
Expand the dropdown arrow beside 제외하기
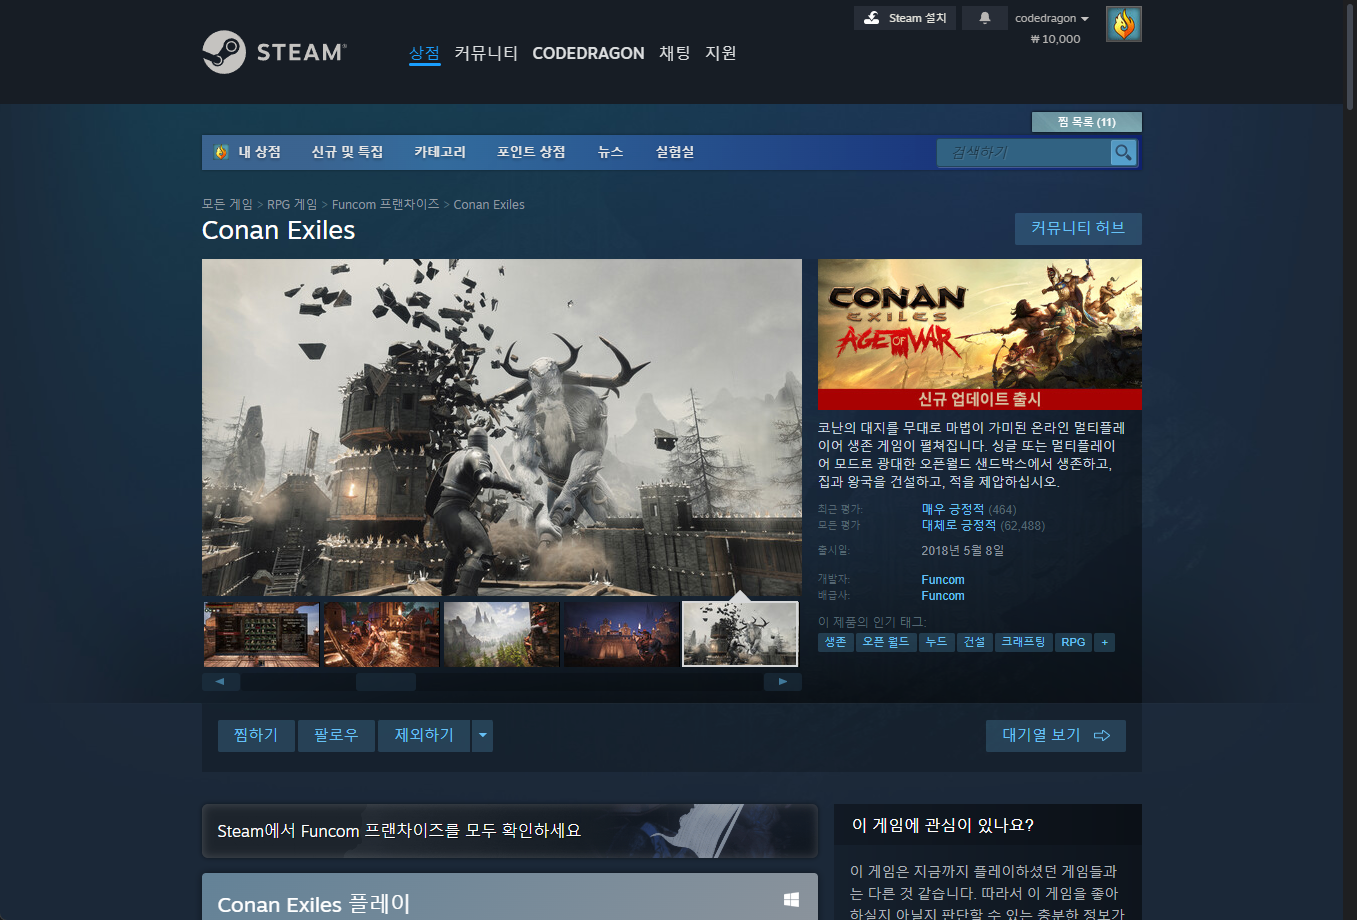coord(483,735)
